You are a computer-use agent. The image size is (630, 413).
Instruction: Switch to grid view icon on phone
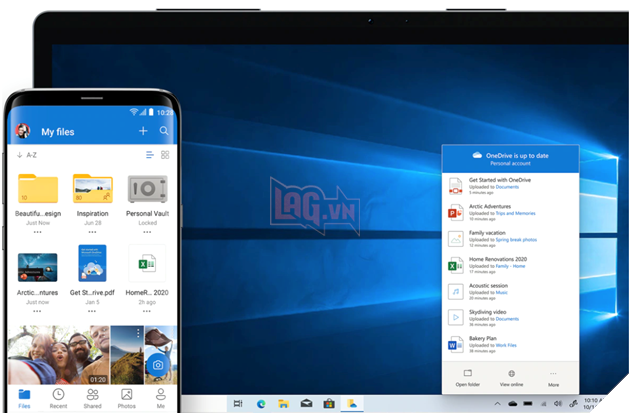tap(165, 155)
